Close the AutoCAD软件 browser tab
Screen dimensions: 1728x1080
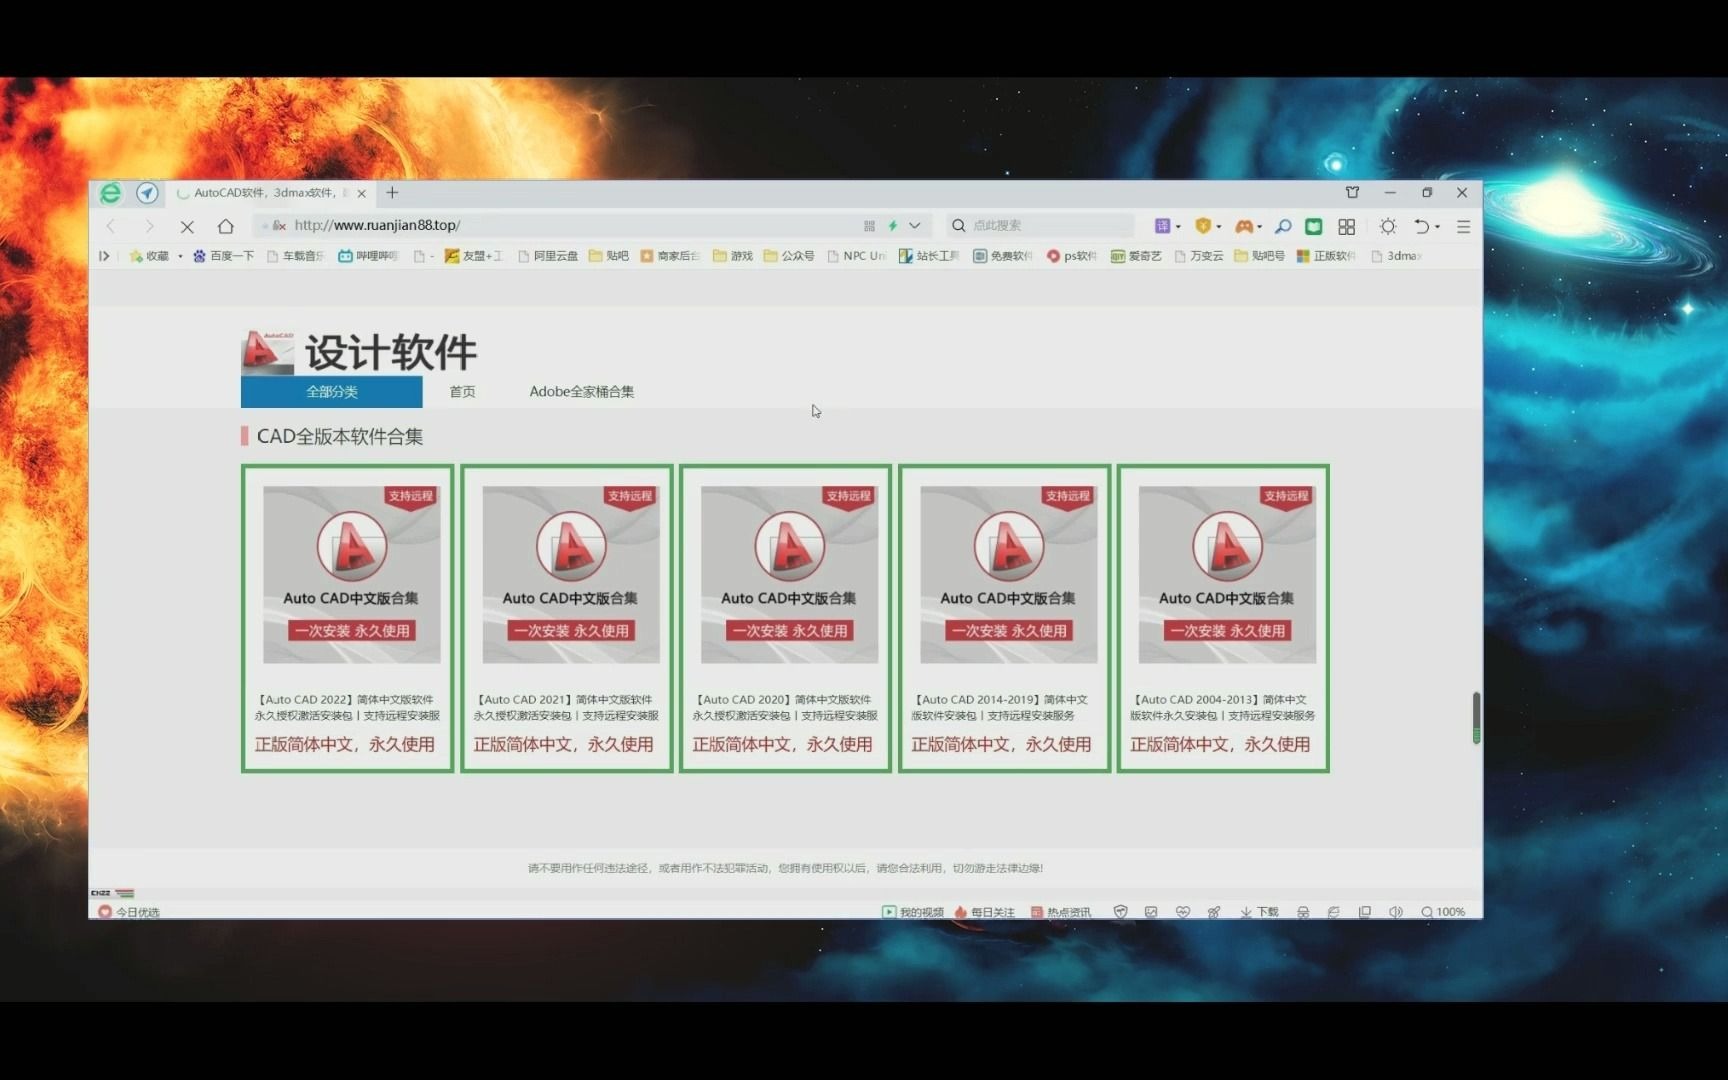[361, 193]
